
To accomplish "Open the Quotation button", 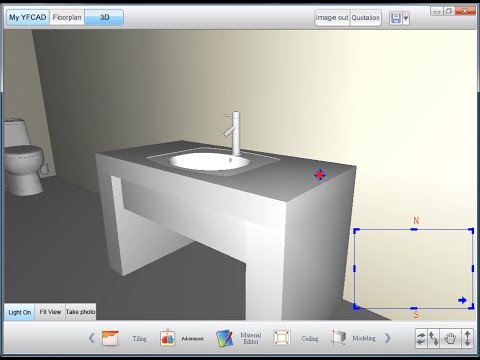I will (x=365, y=18).
